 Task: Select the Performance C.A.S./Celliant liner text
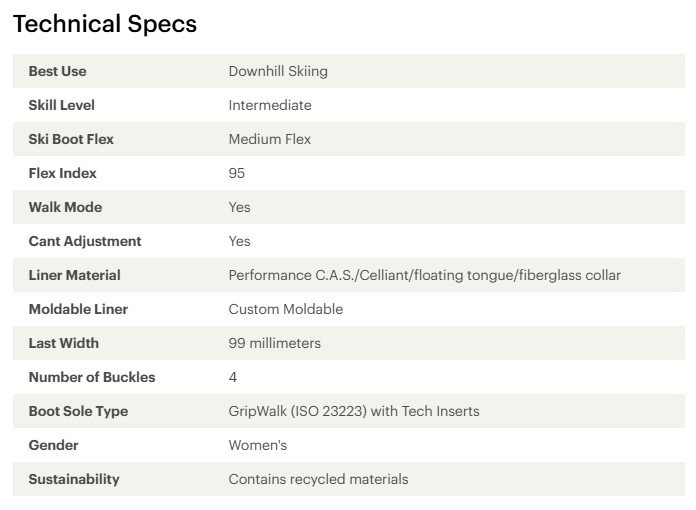tap(424, 275)
